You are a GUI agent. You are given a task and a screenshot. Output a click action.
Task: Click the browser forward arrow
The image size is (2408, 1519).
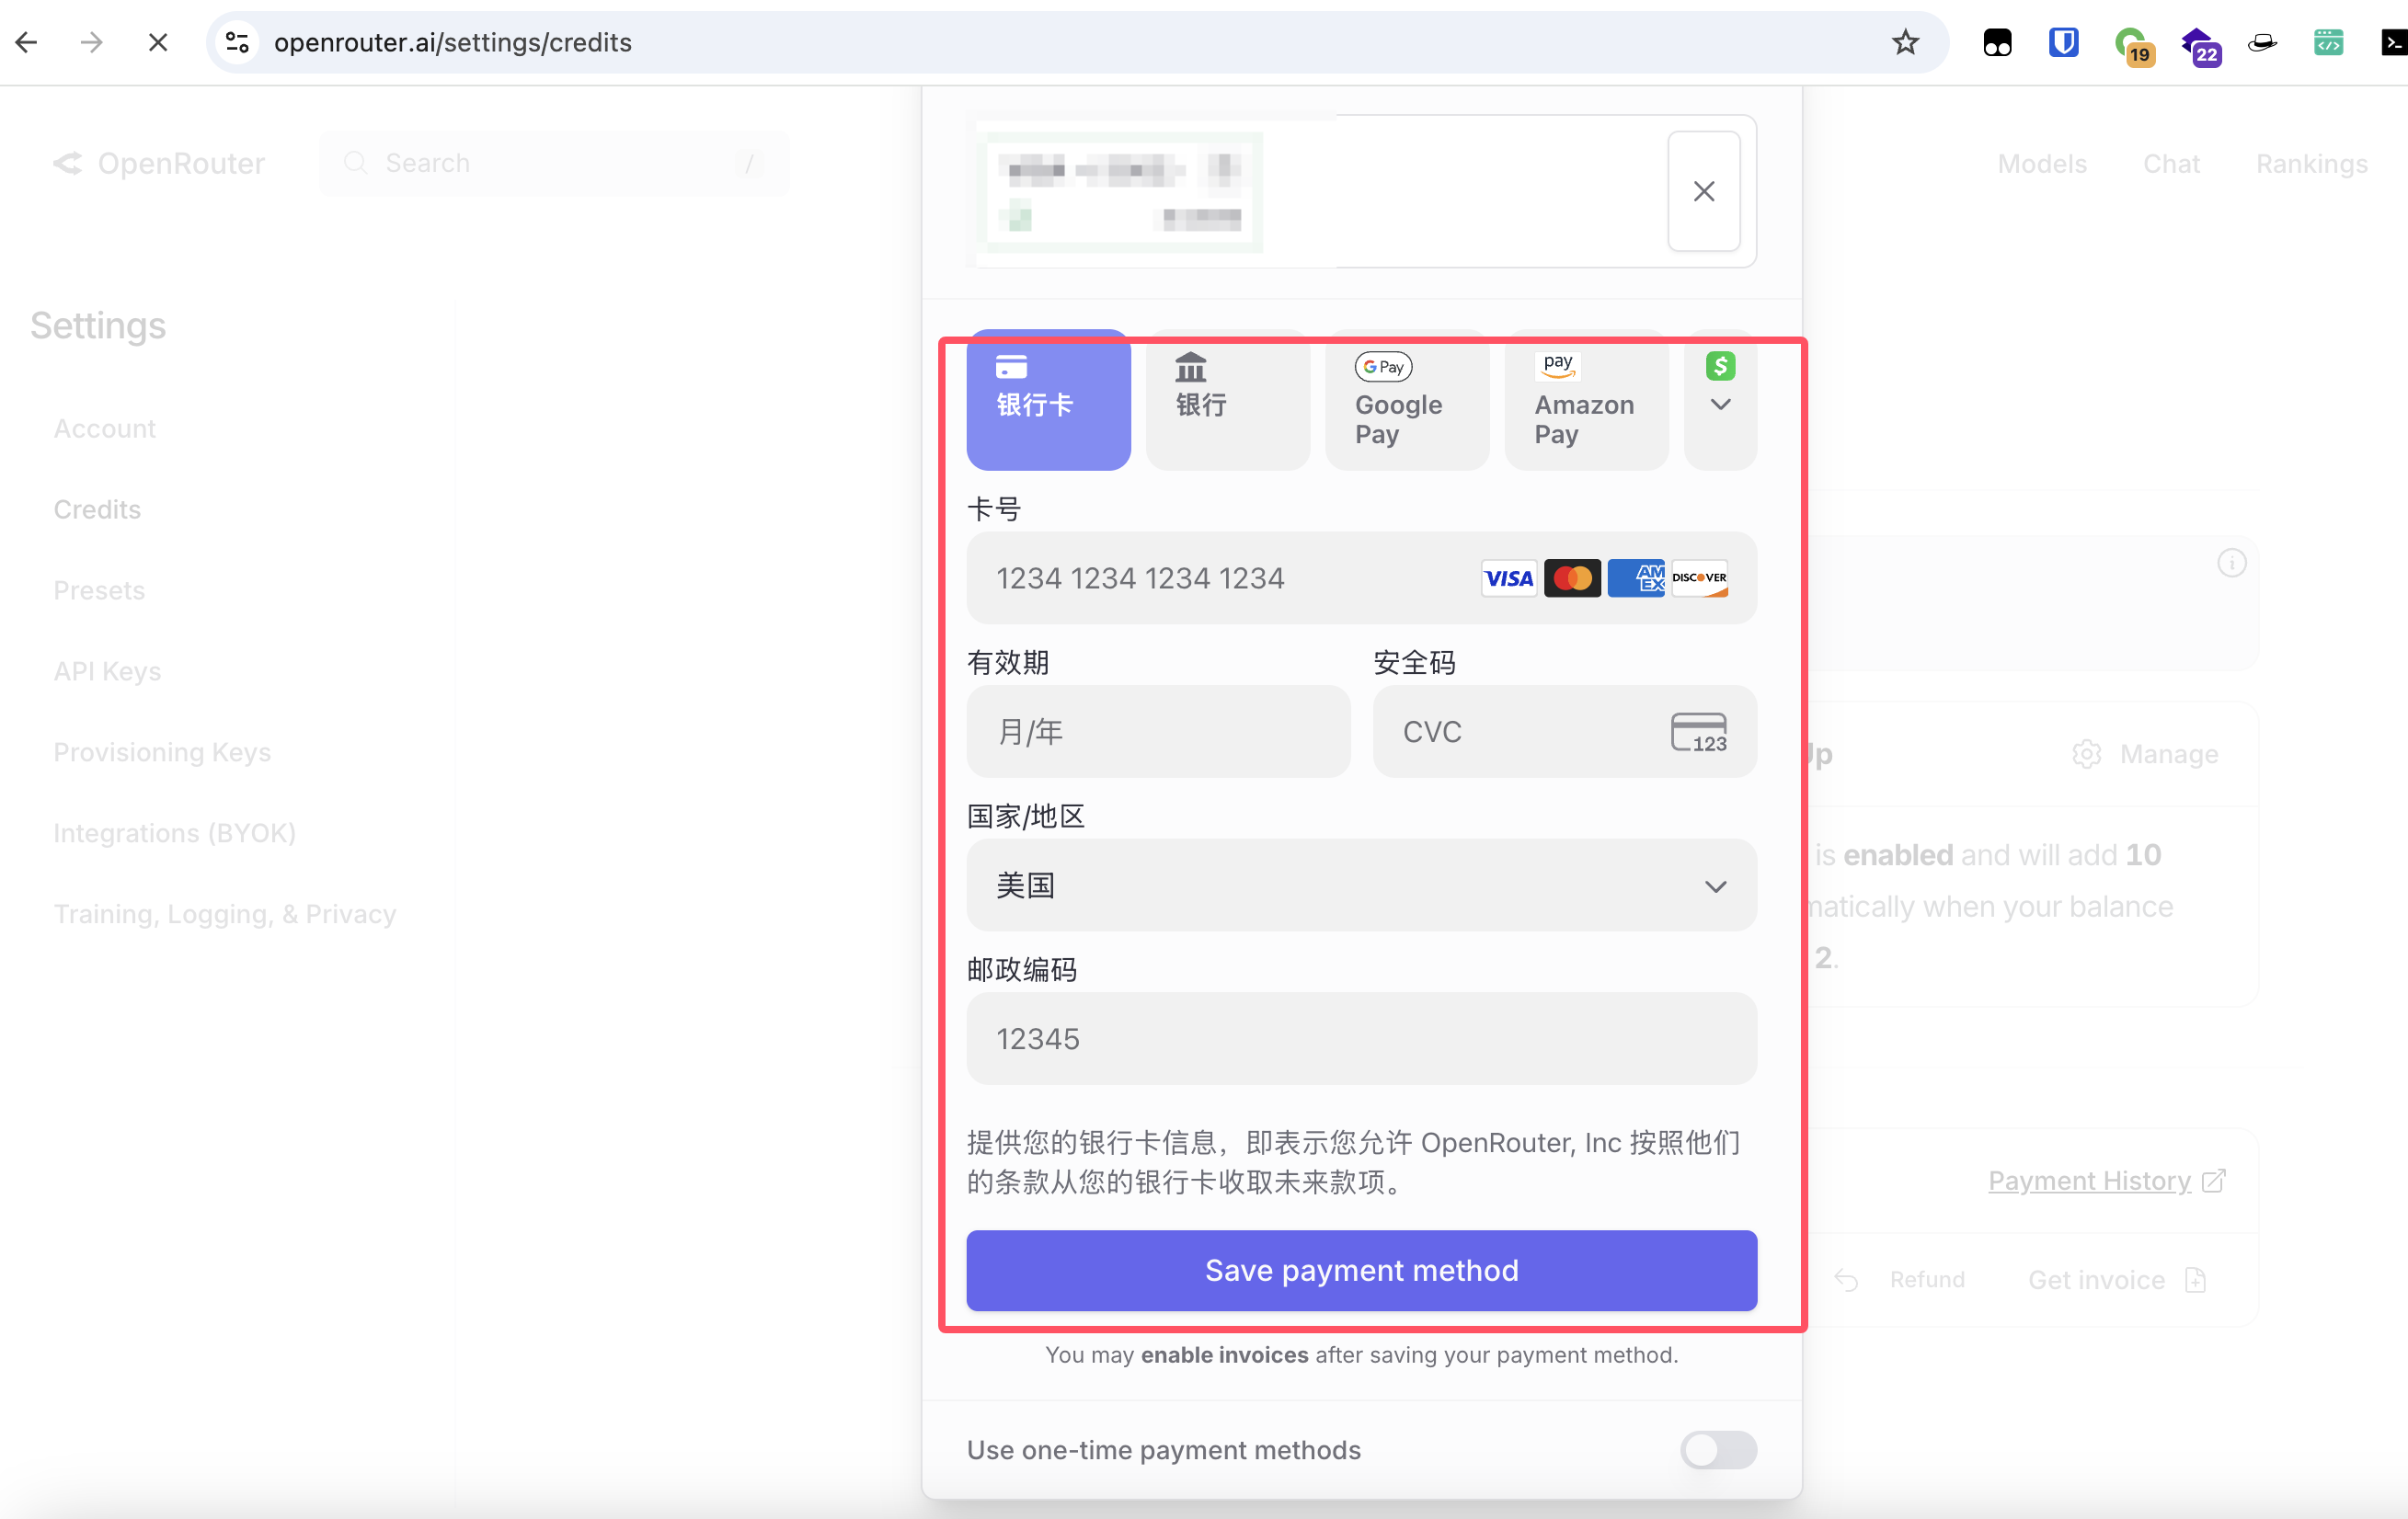(x=92, y=42)
